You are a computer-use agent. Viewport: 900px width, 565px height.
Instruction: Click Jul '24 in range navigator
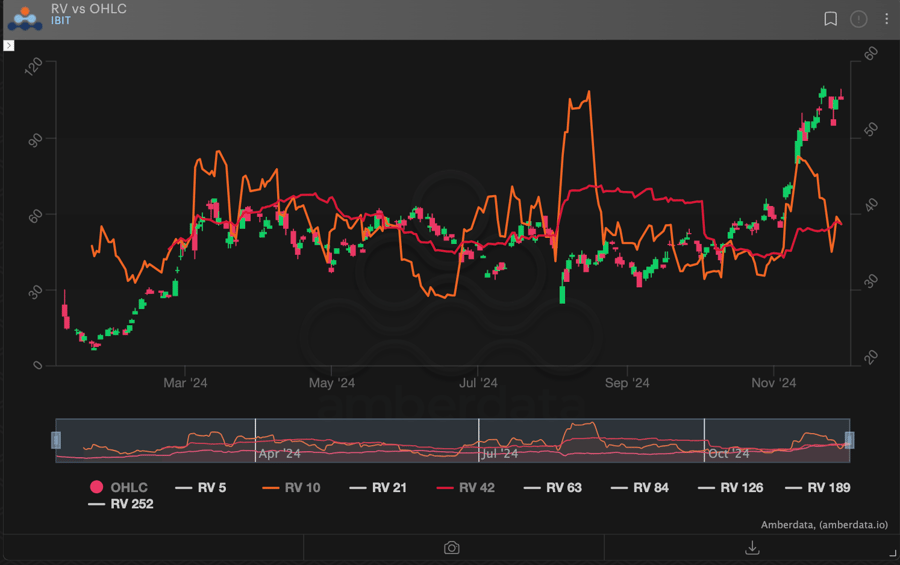click(500, 453)
